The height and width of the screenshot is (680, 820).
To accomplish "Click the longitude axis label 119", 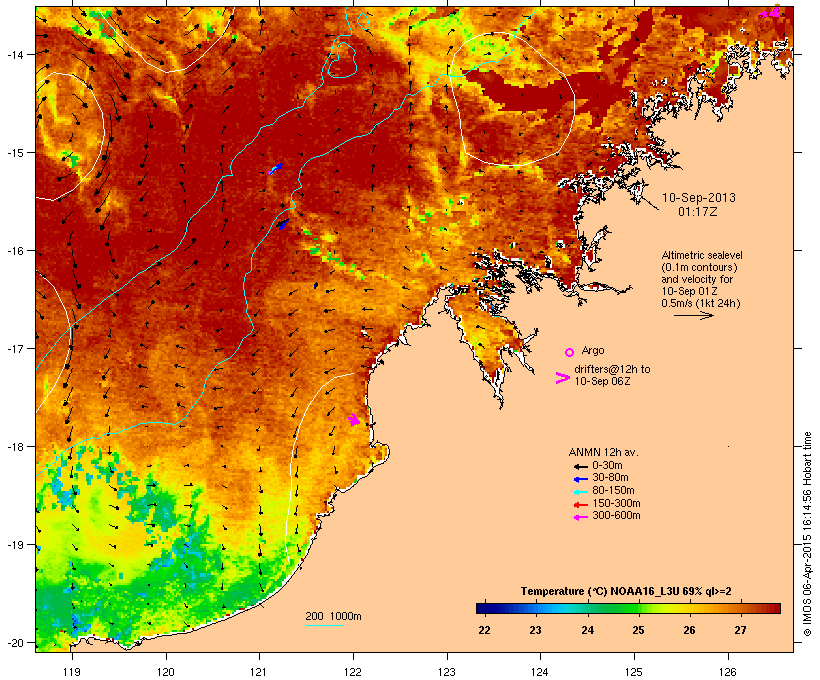I will point(72,672).
